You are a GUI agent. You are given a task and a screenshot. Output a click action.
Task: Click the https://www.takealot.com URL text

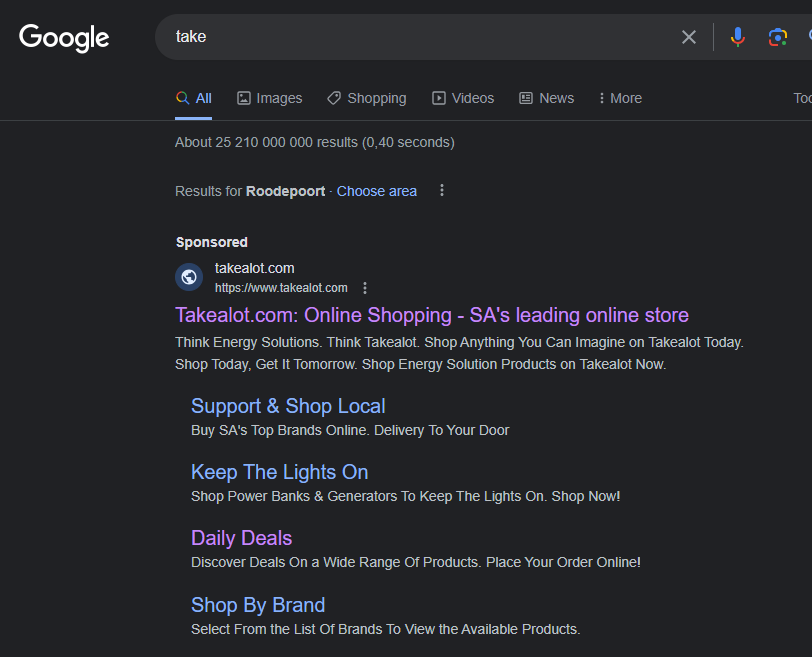(281, 288)
